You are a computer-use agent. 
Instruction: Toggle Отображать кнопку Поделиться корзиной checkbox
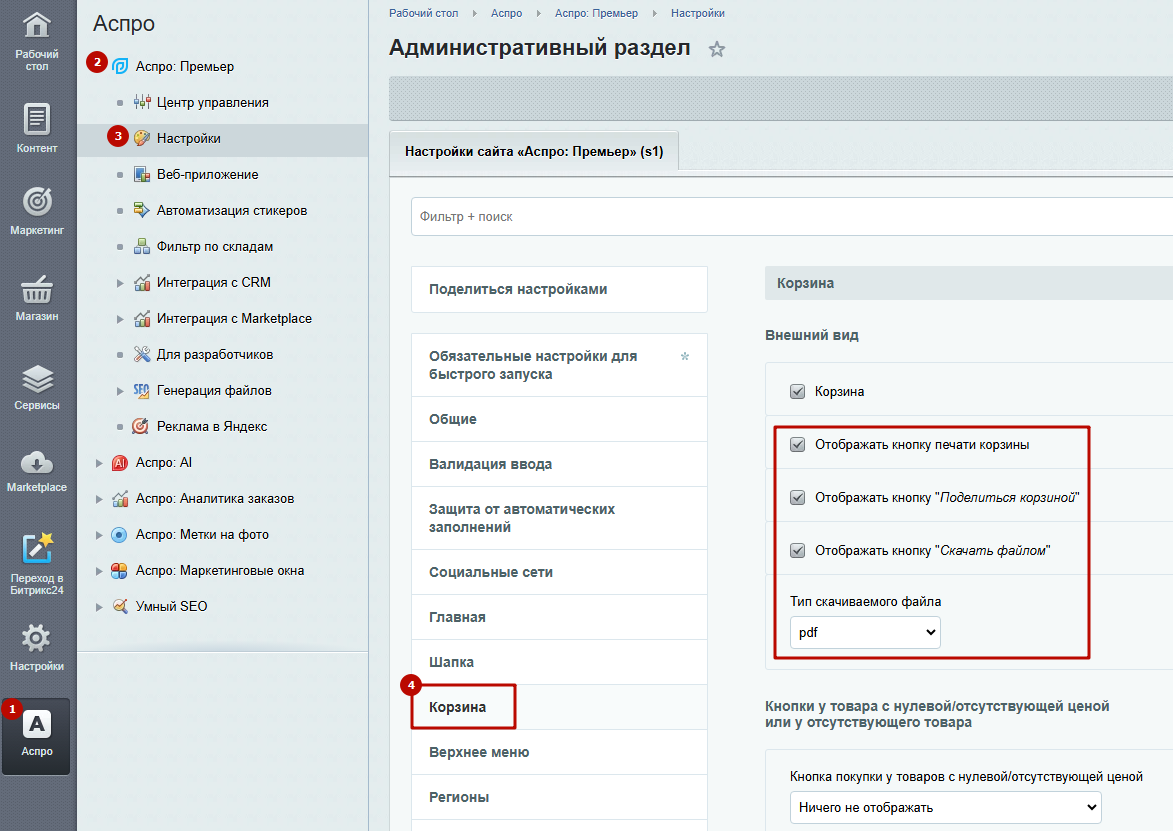tap(797, 497)
